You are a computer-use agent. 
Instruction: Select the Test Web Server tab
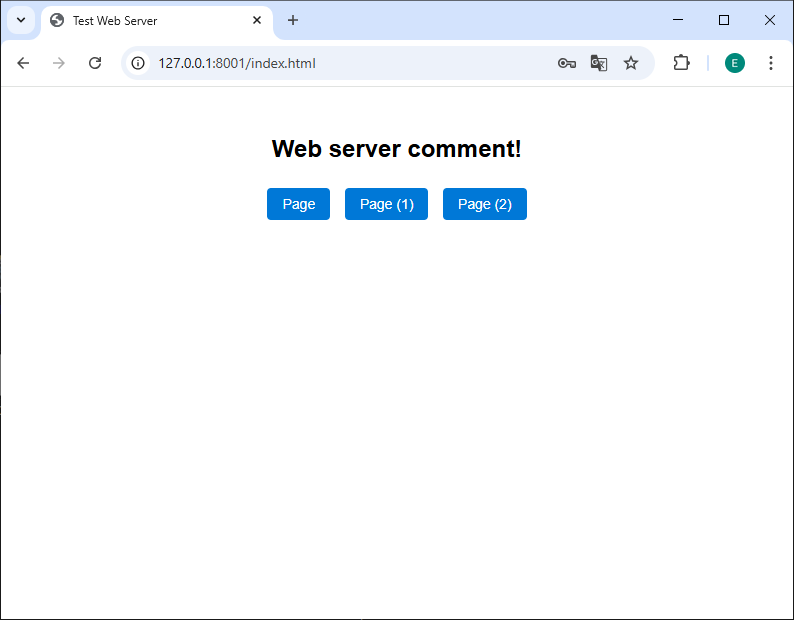tap(150, 21)
